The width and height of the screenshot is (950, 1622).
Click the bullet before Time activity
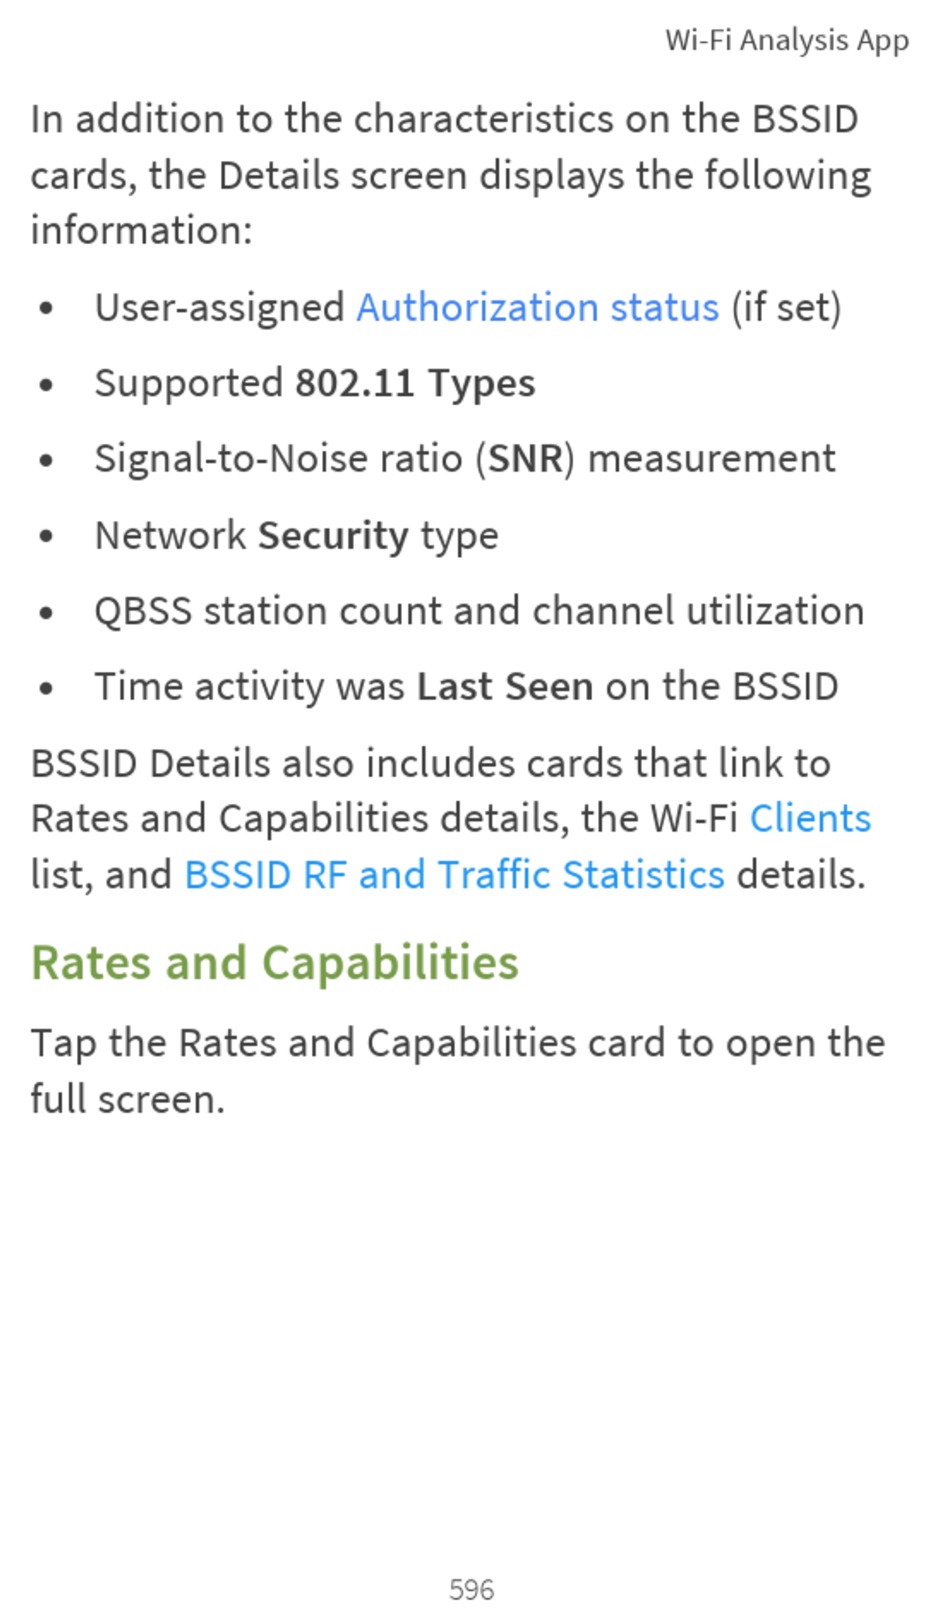[46, 689]
